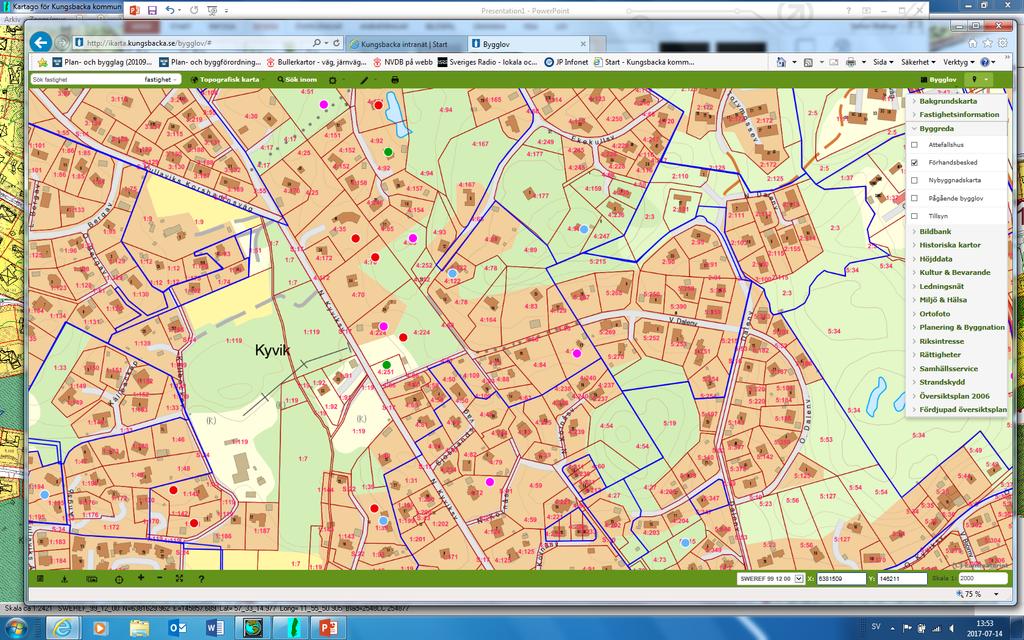Click the download icon in bottom toolbar
This screenshot has width=1024, height=640.
[x=65, y=579]
